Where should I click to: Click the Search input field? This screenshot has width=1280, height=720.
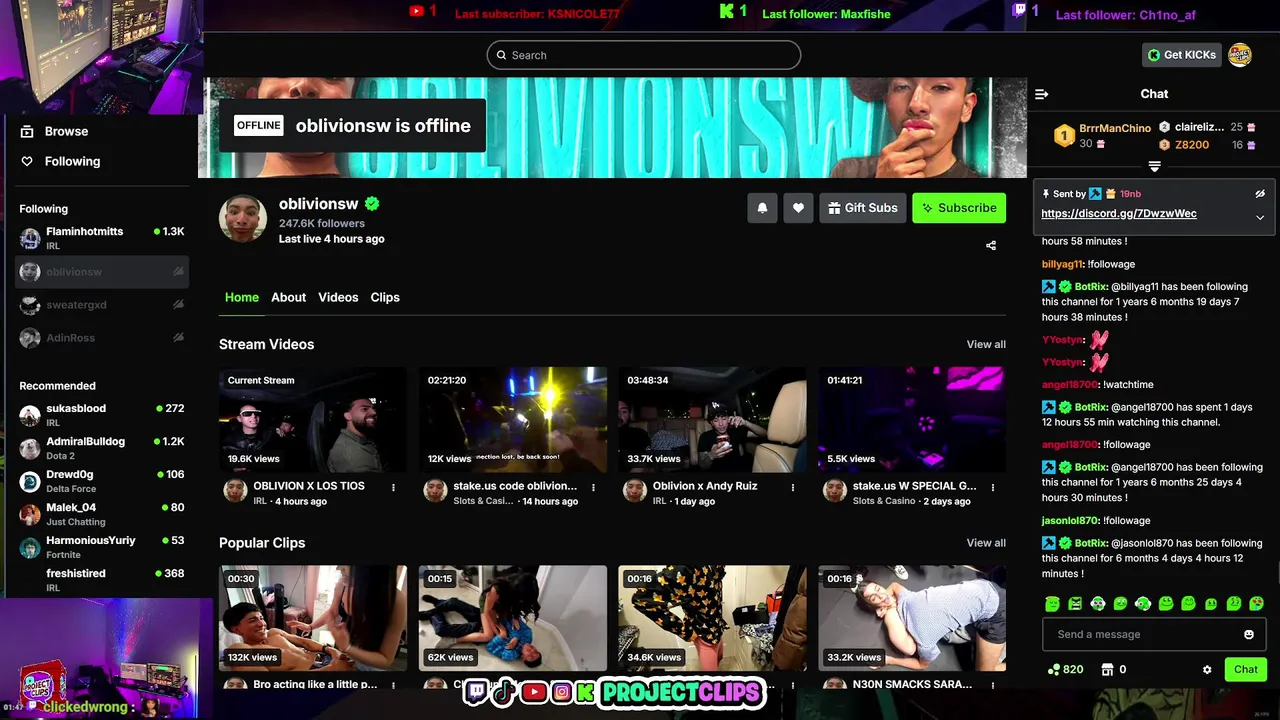(x=644, y=55)
